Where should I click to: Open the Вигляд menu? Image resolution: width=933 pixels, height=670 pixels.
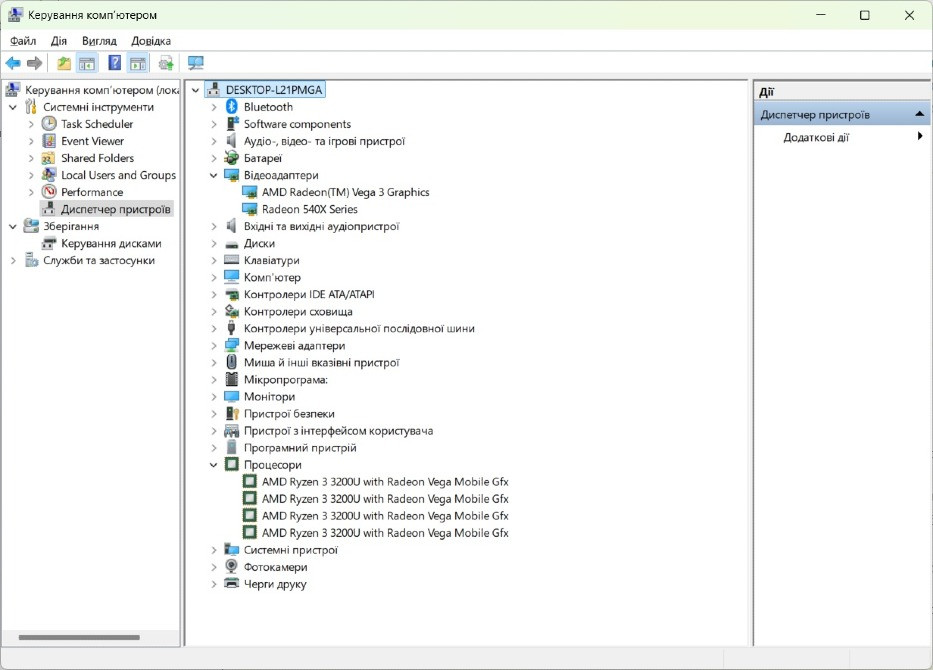[99, 41]
